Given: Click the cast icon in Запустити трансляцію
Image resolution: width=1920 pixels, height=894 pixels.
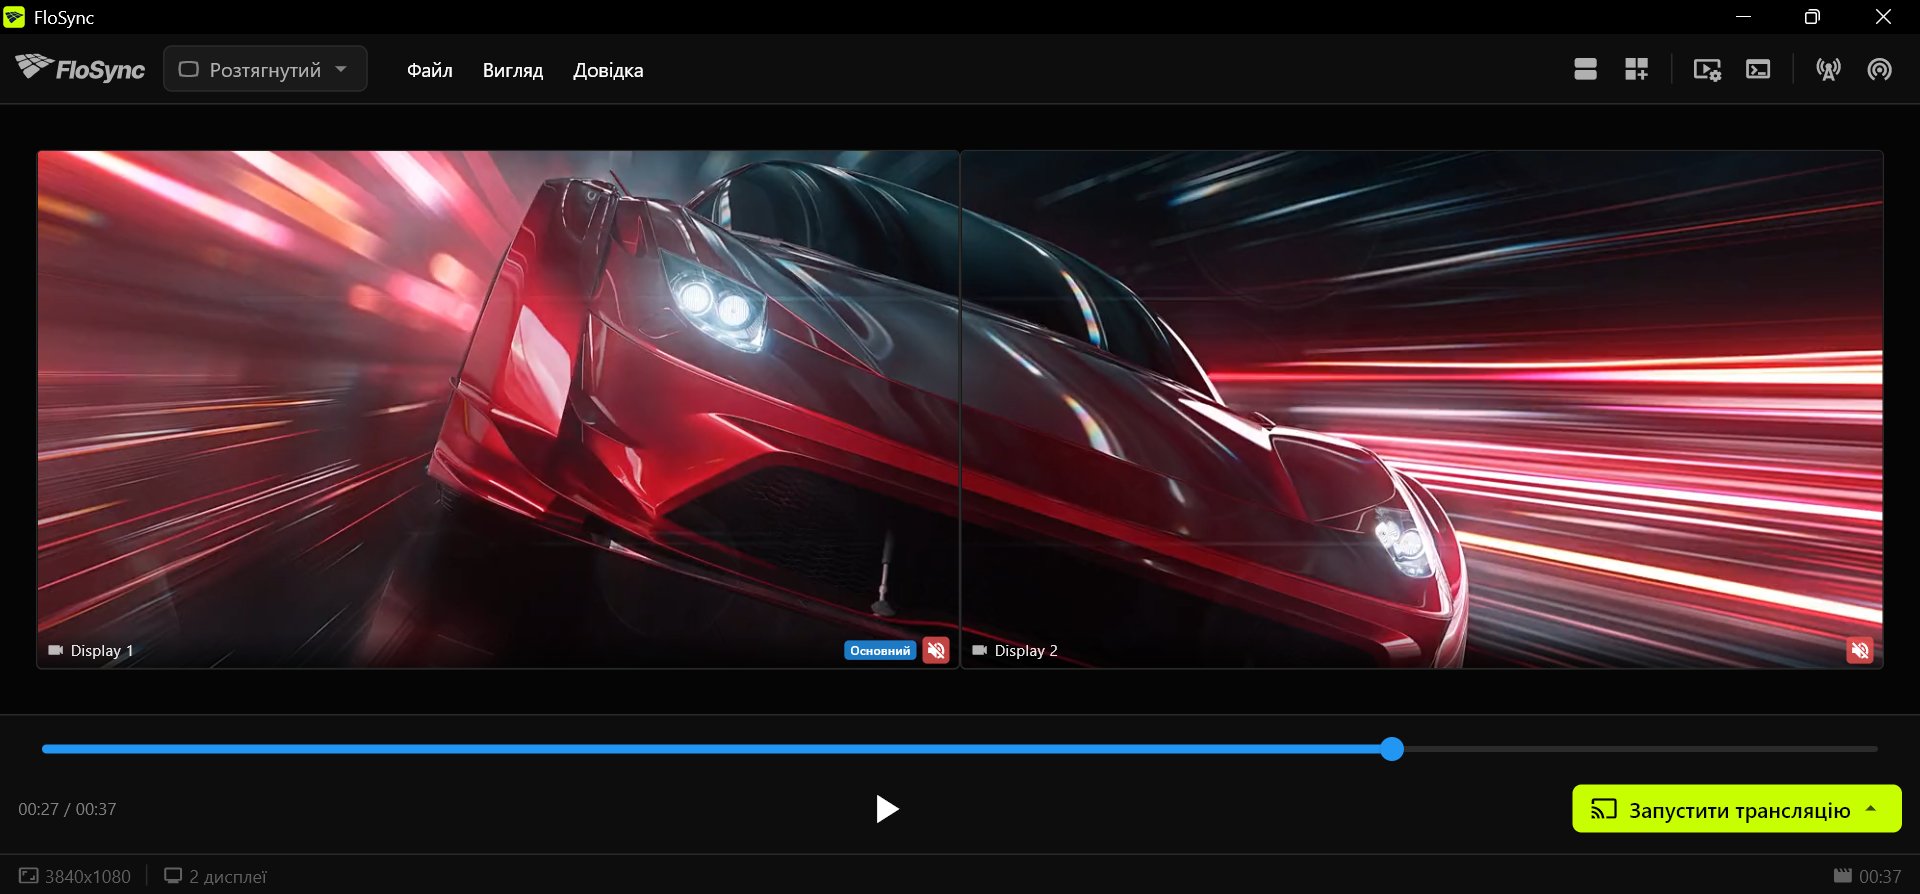Looking at the screenshot, I should [1604, 809].
